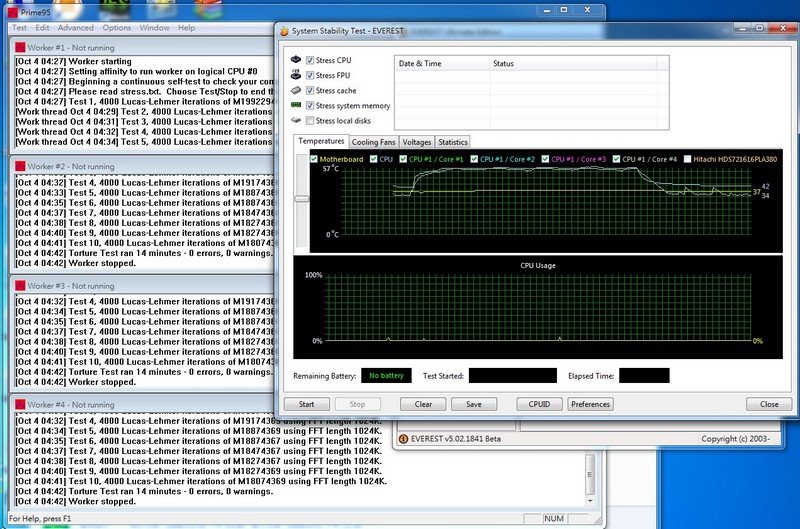This screenshot has width=800, height=529.
Task: Click the Test Started field
Action: (513, 375)
